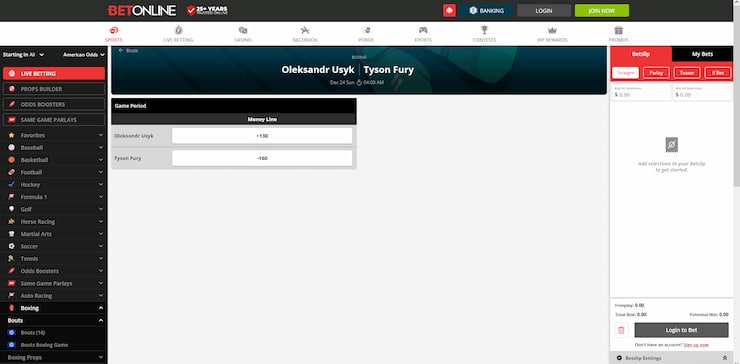Viewport: 740px width, 364px height.
Task: Open the American Odds dropdown
Action: coord(84,55)
